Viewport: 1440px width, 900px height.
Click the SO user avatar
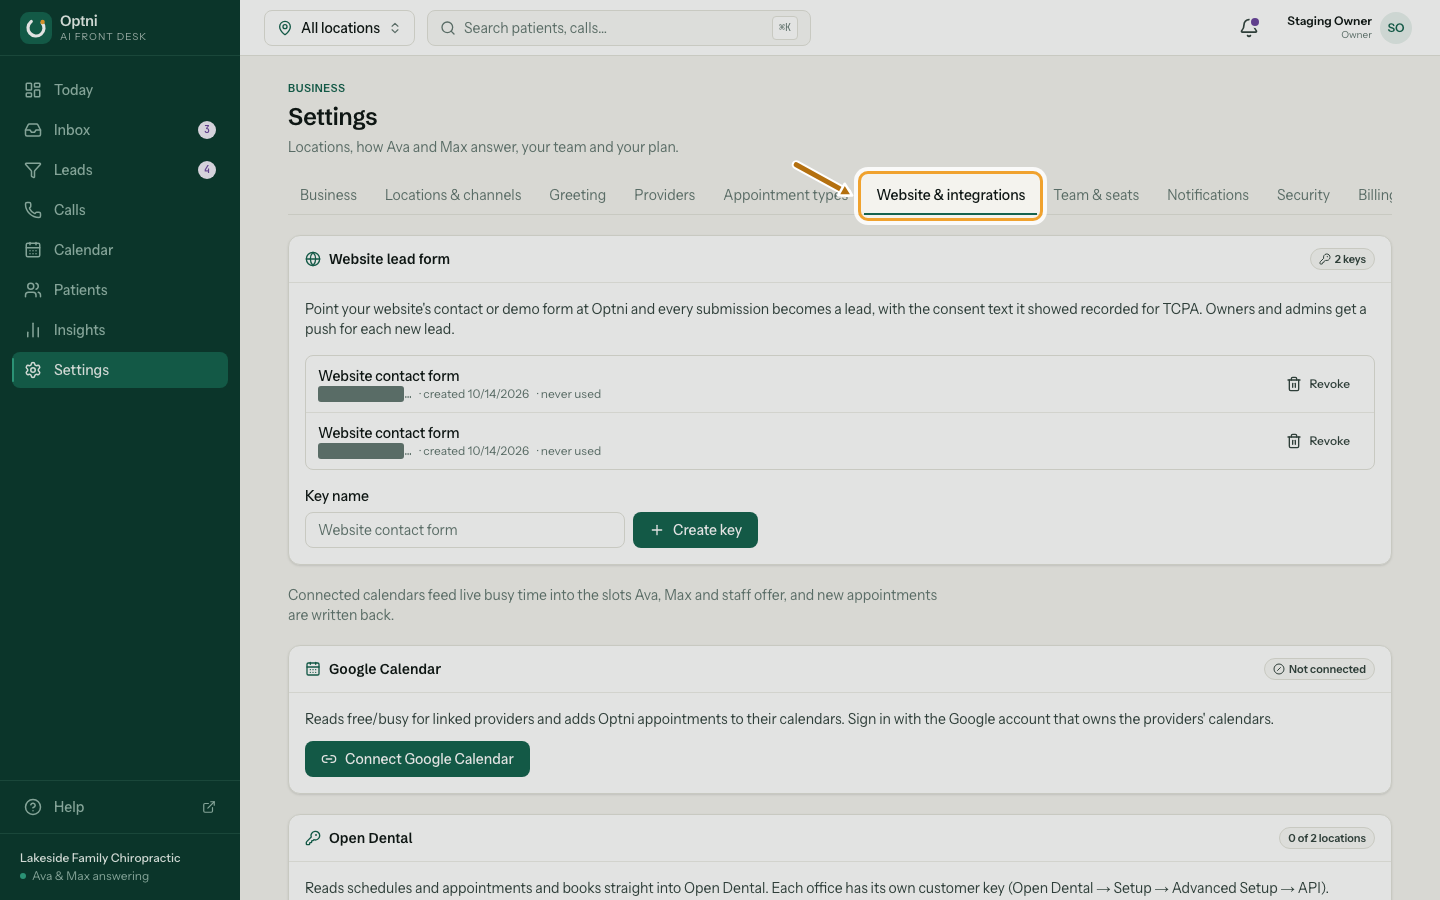[1396, 28]
